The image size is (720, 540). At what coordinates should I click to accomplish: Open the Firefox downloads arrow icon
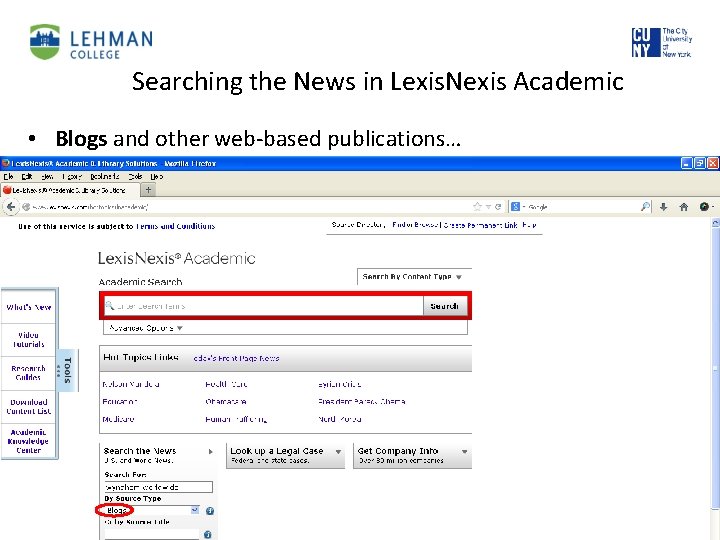pos(663,207)
